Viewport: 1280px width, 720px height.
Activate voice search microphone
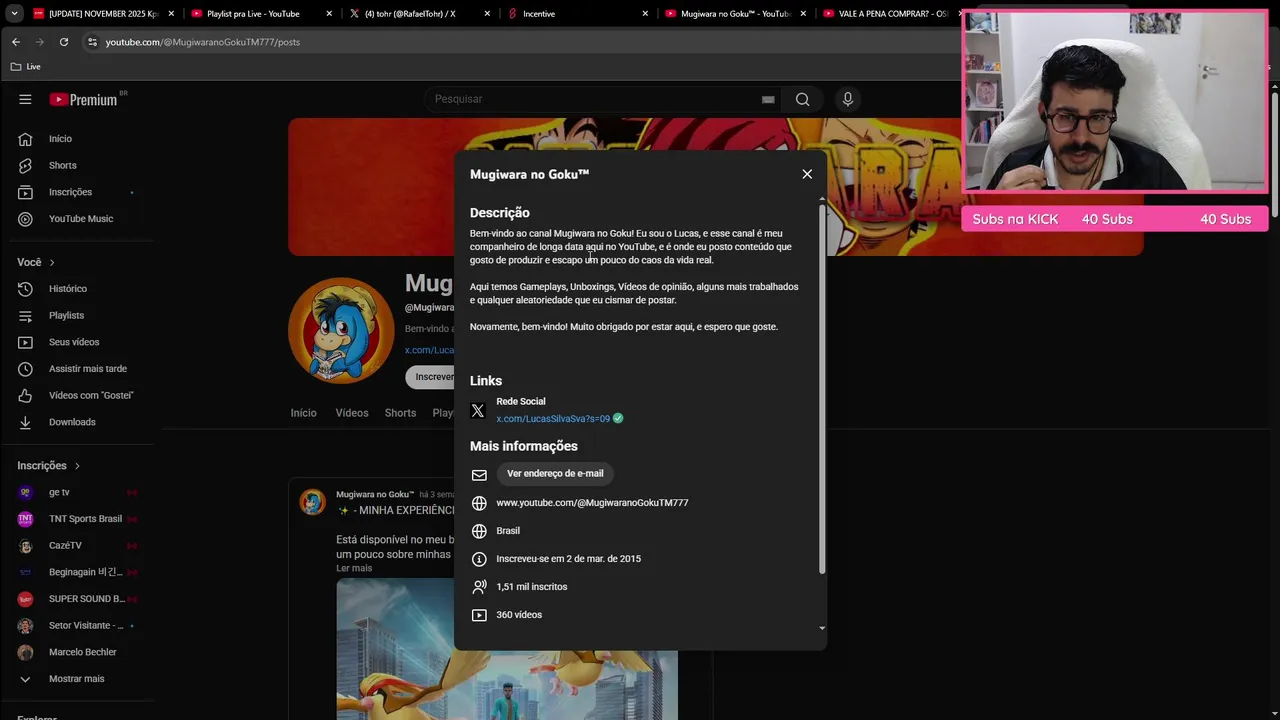(848, 99)
